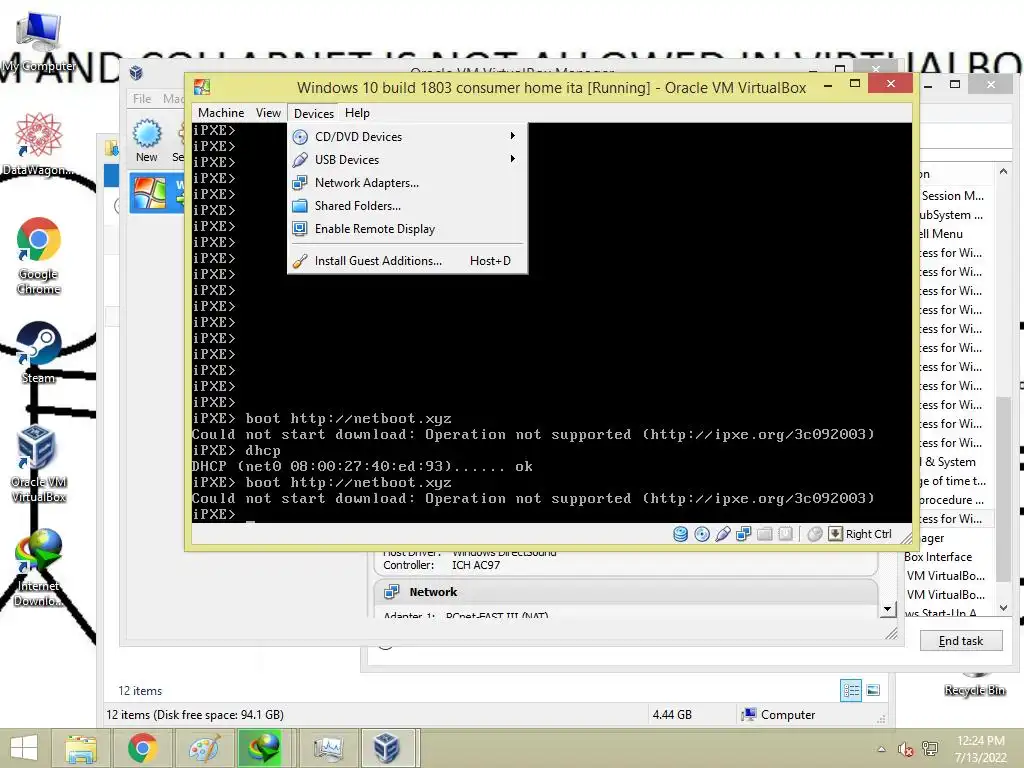Switch Explorer to large icons view
Screen dimensions: 1024x768
pos(873,690)
